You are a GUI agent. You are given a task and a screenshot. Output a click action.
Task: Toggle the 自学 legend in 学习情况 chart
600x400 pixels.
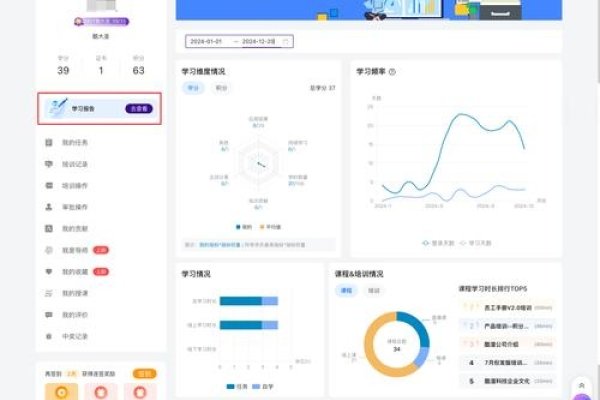tap(263, 387)
